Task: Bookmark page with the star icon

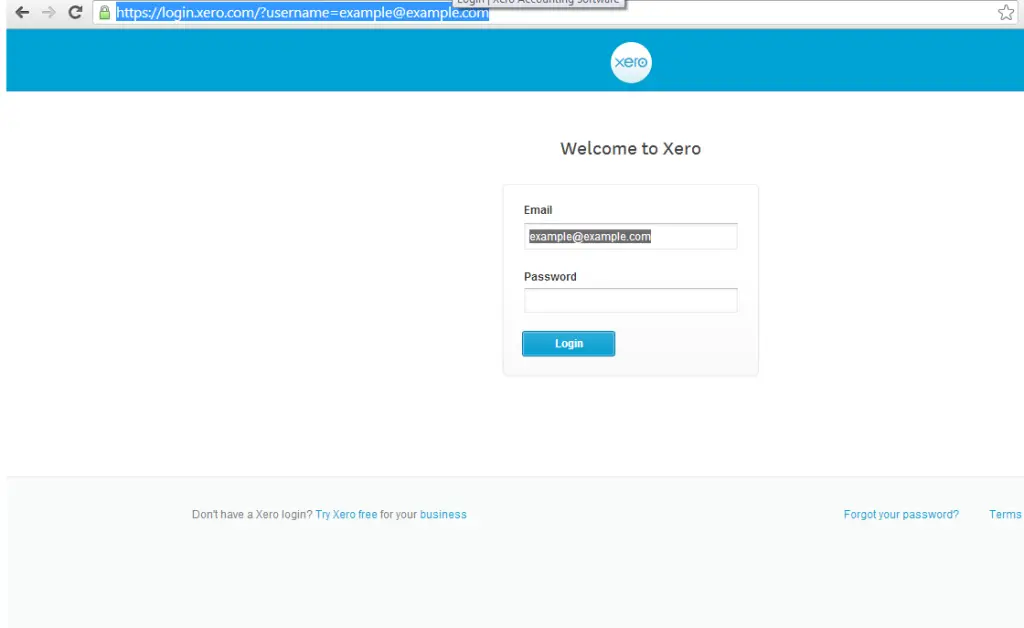Action: [x=1006, y=12]
